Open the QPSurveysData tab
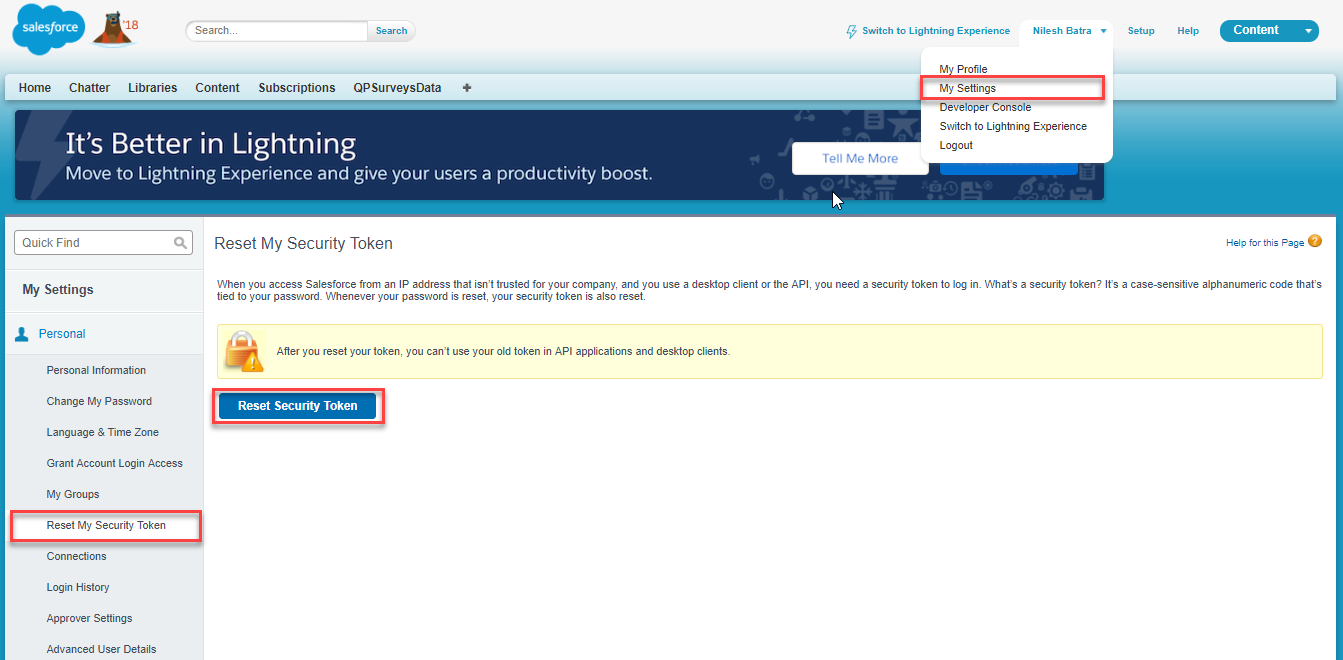 [397, 88]
